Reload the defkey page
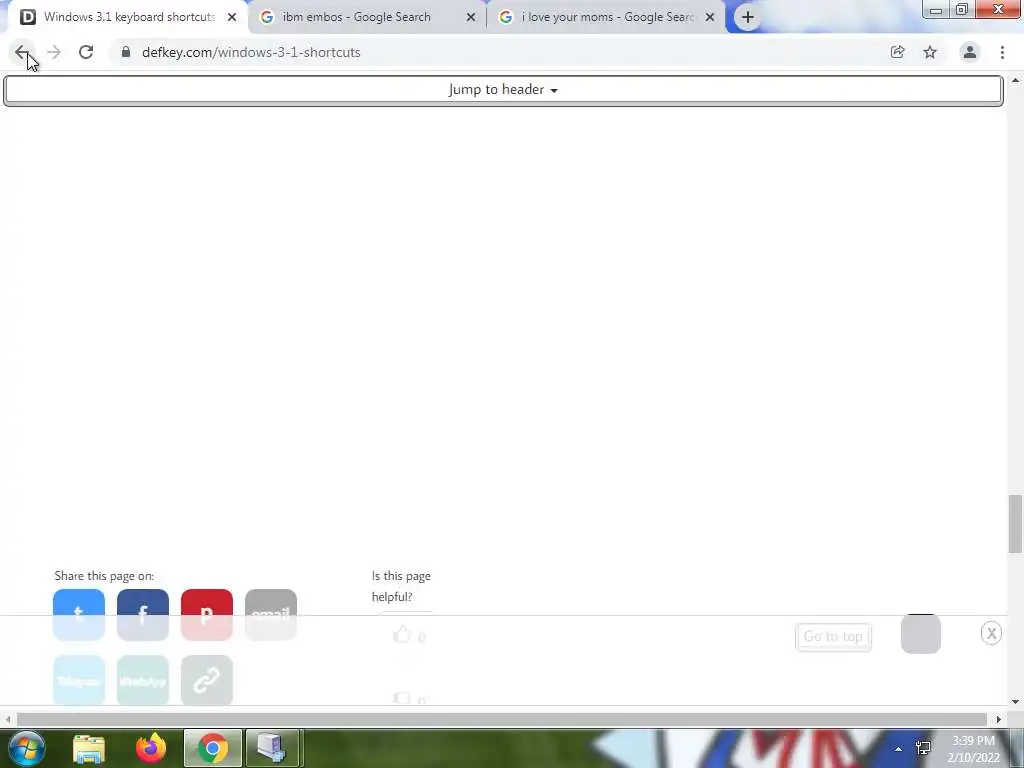Screen dimensions: 1024x768 86,52
